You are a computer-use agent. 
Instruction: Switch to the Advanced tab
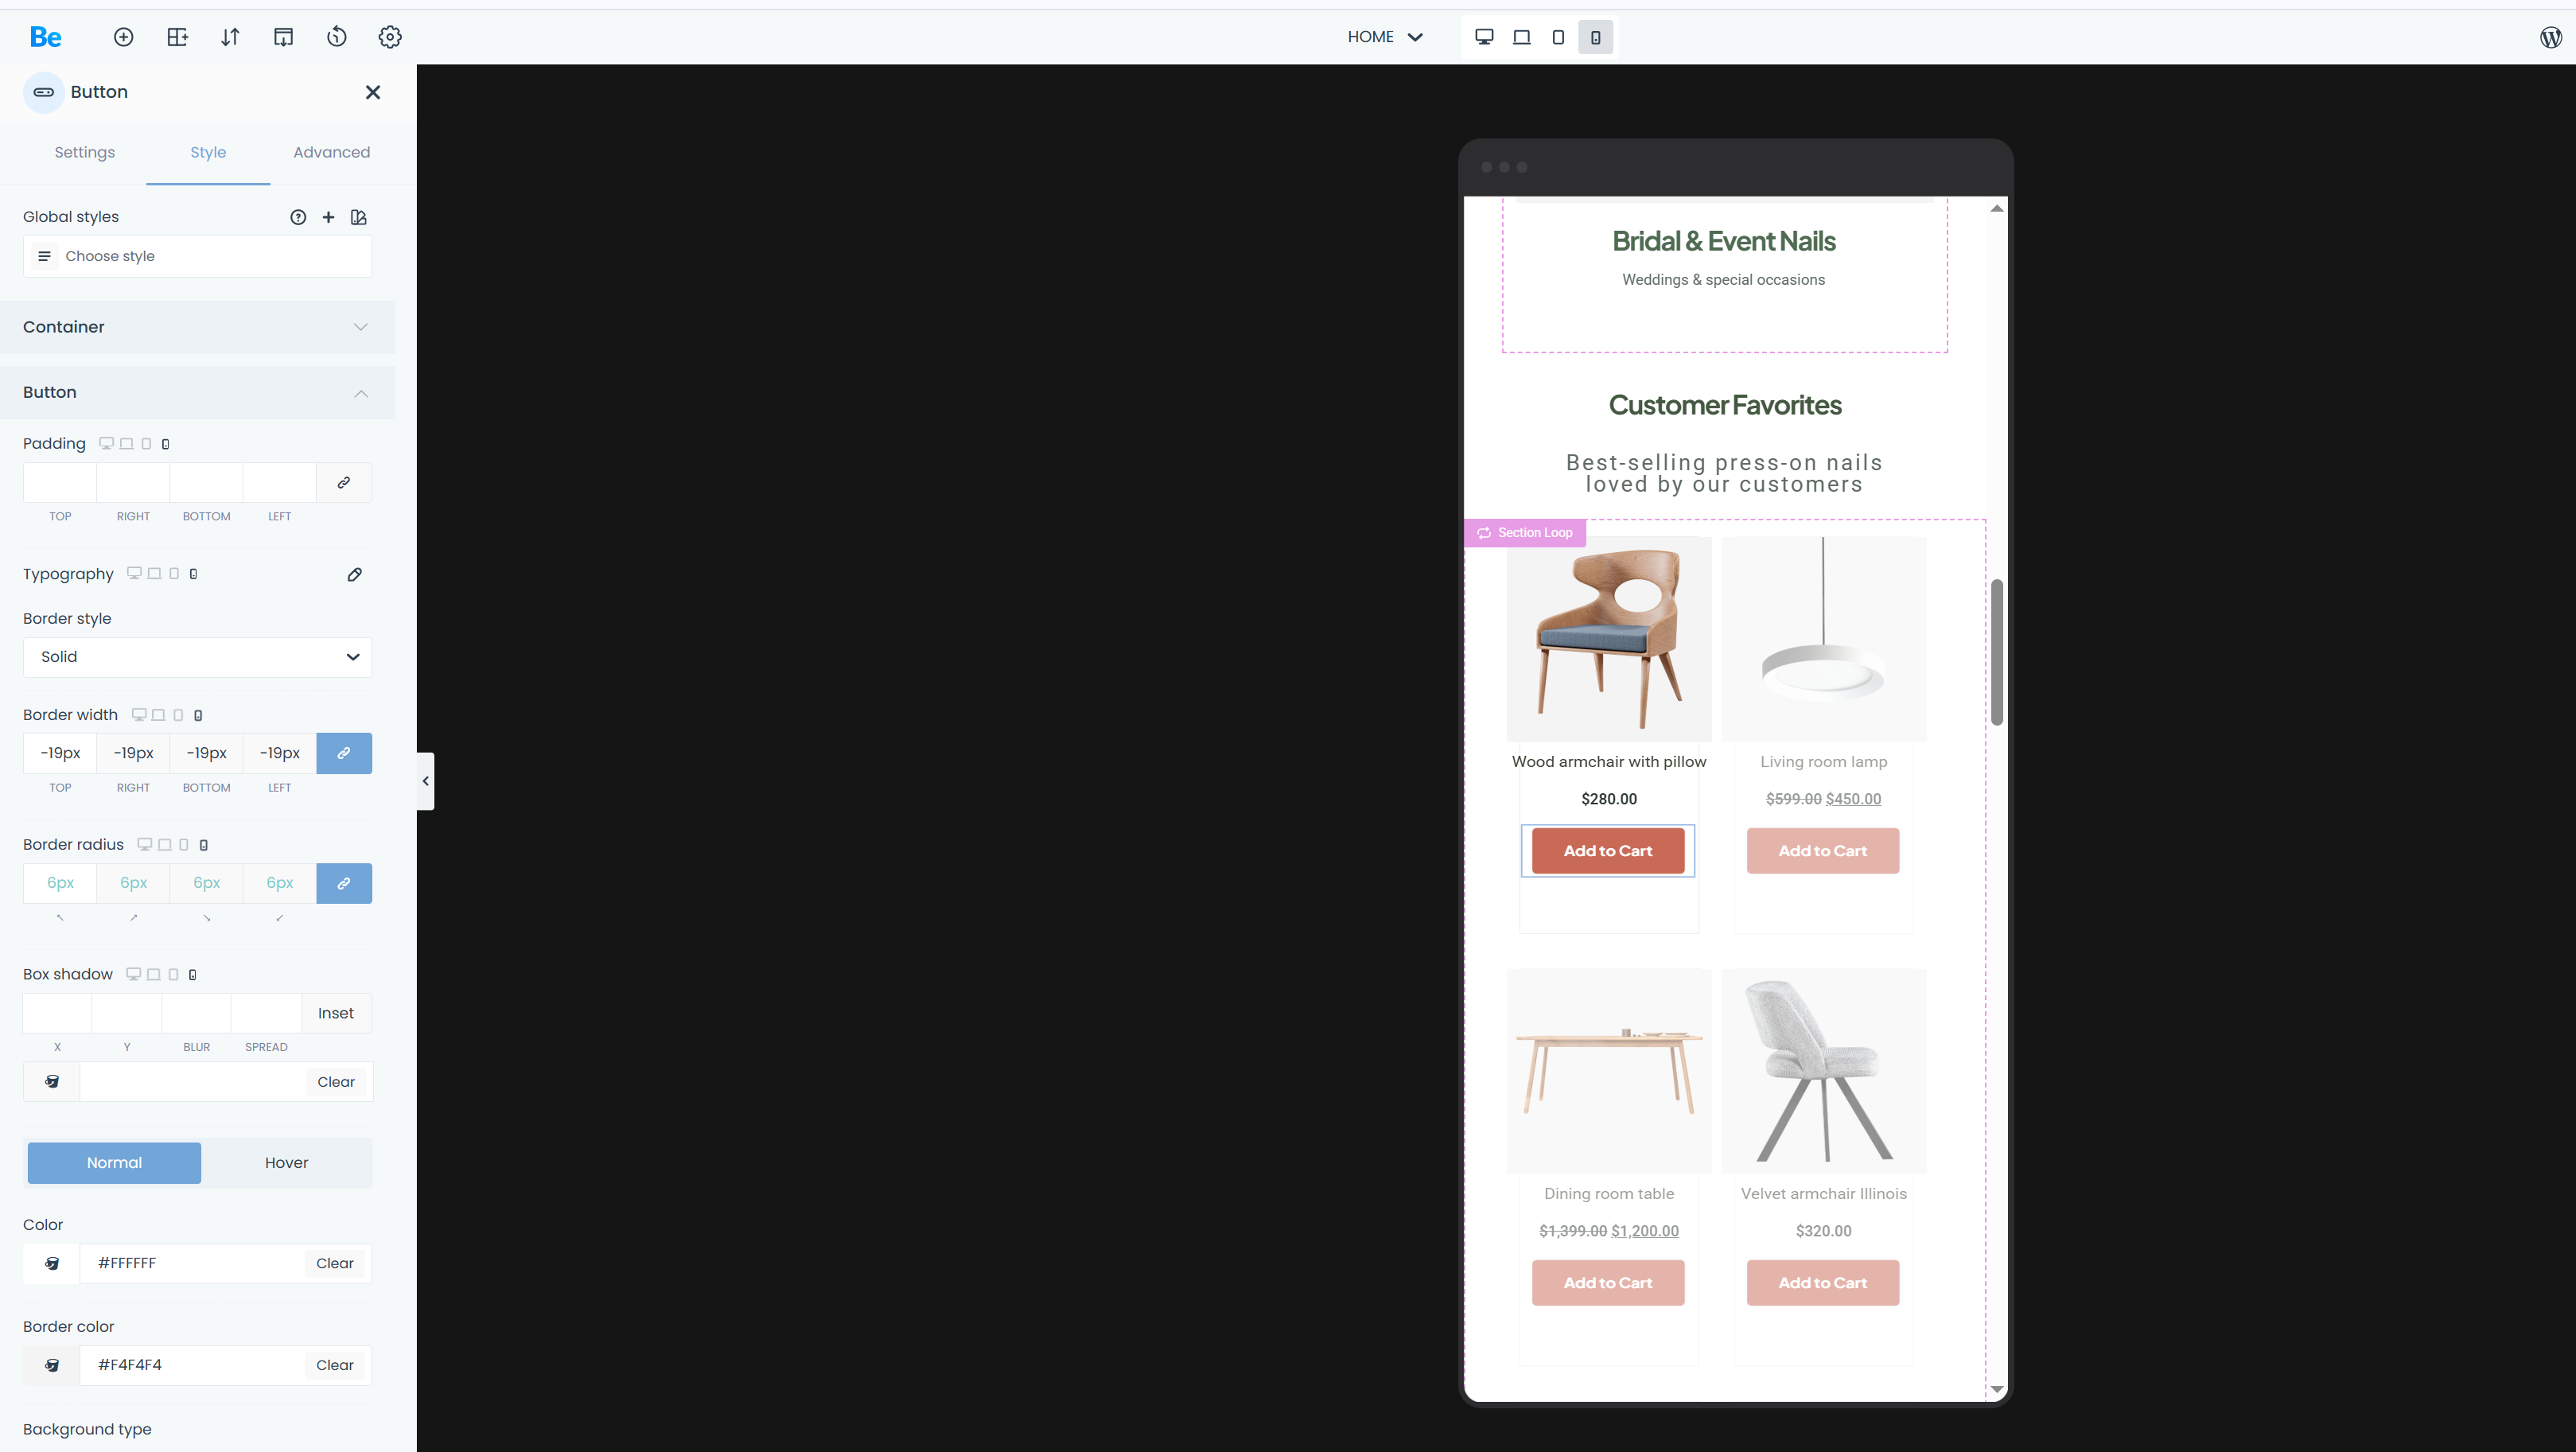[x=331, y=152]
